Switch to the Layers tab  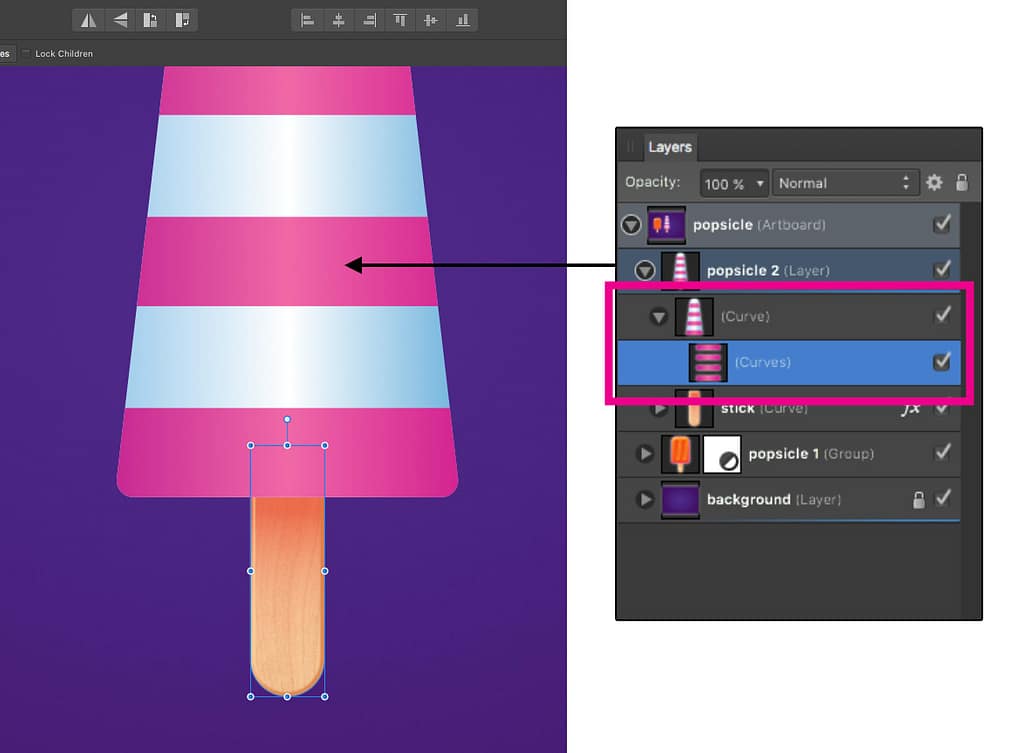click(x=670, y=147)
